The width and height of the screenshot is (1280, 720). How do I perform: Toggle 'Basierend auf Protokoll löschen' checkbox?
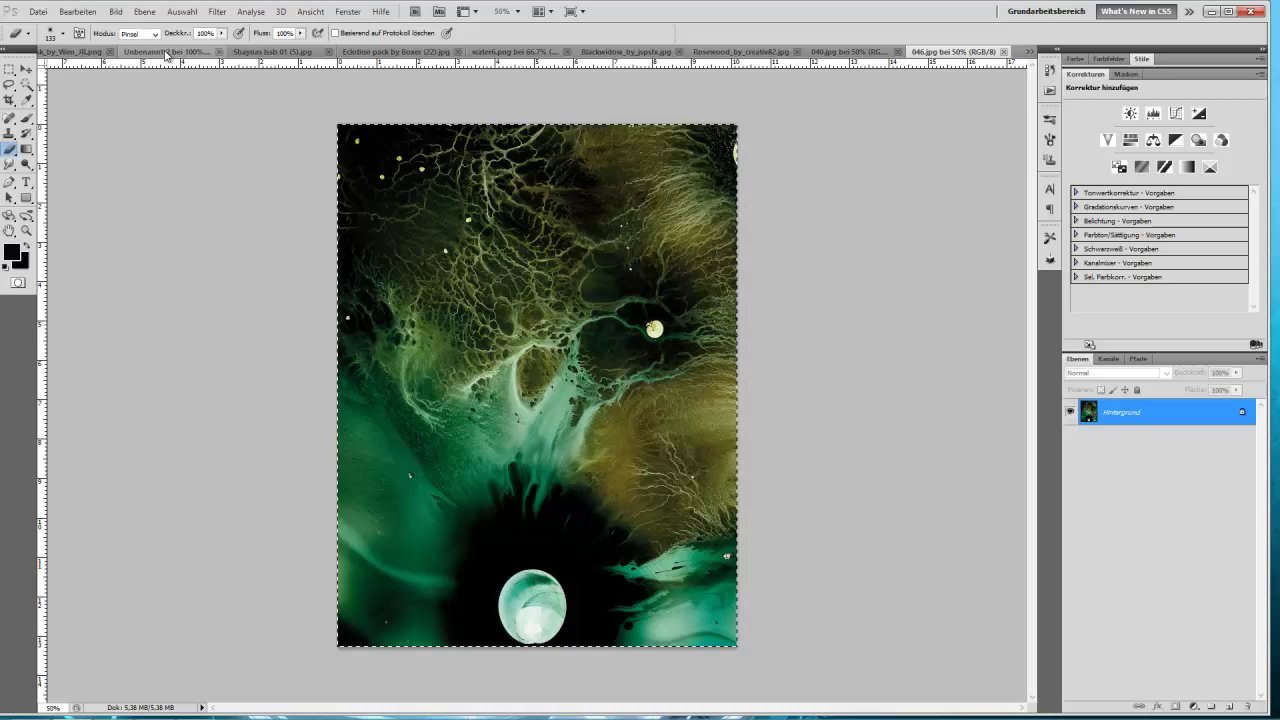pos(335,33)
